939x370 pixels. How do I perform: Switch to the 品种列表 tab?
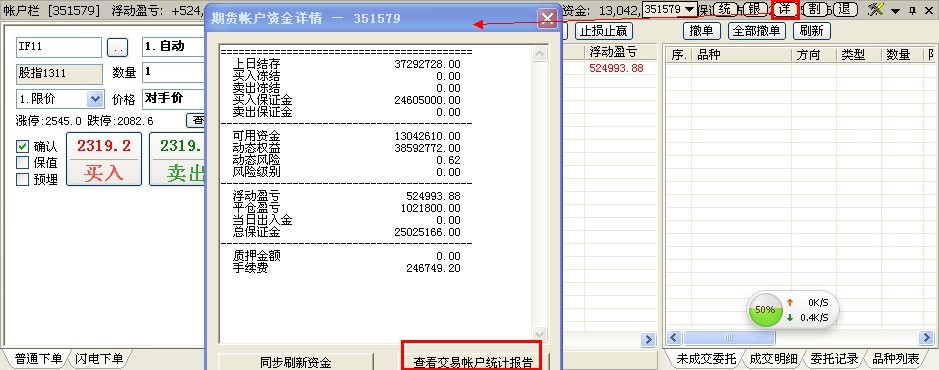point(895,359)
